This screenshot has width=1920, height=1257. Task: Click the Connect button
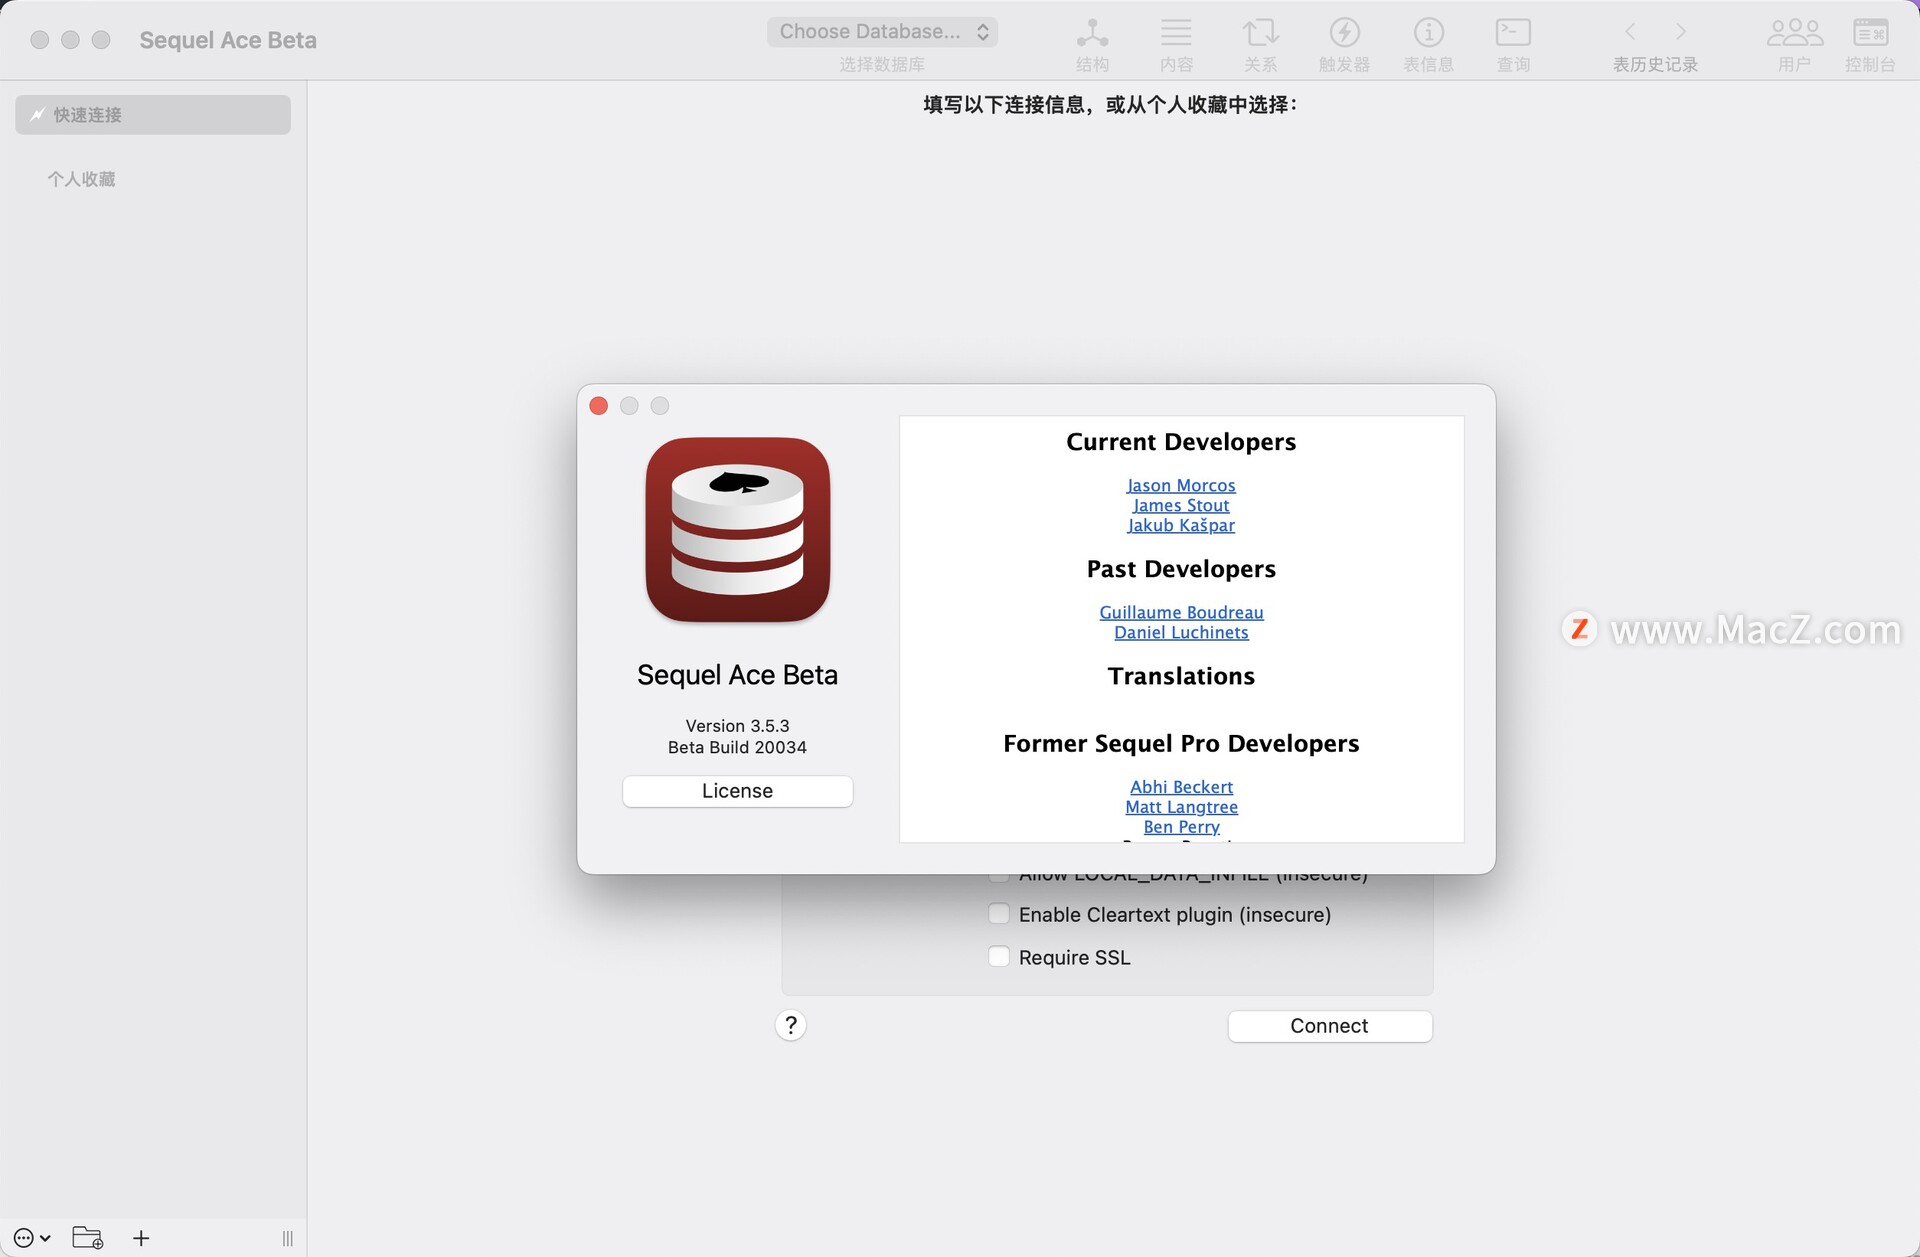click(1329, 1026)
